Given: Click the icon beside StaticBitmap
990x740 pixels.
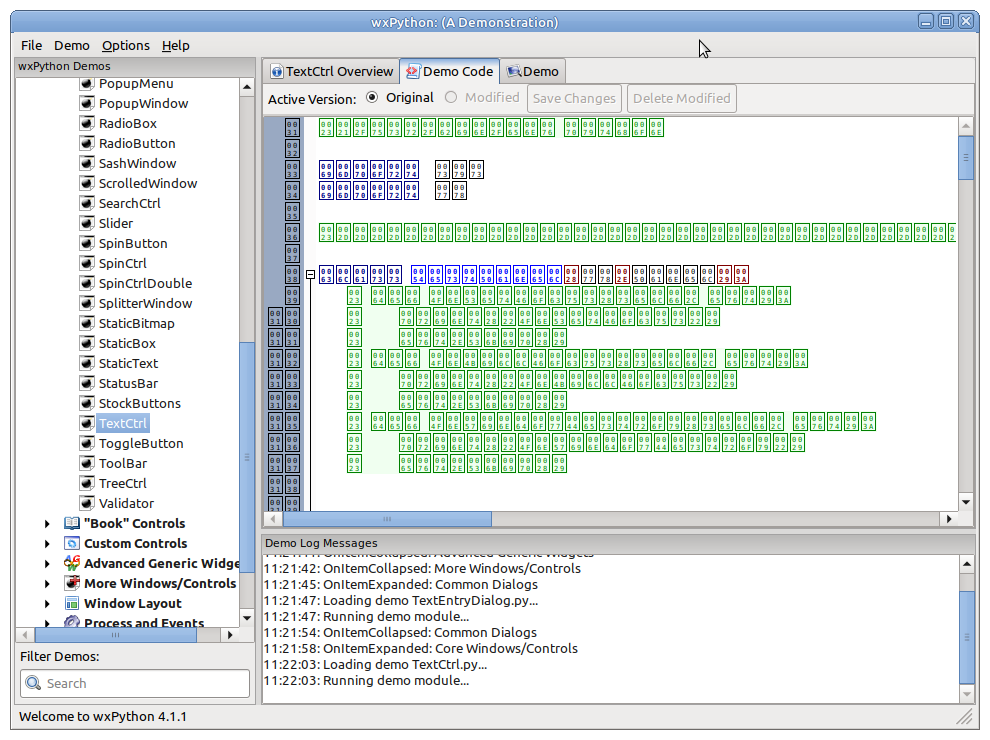Looking at the screenshot, I should 87,323.
